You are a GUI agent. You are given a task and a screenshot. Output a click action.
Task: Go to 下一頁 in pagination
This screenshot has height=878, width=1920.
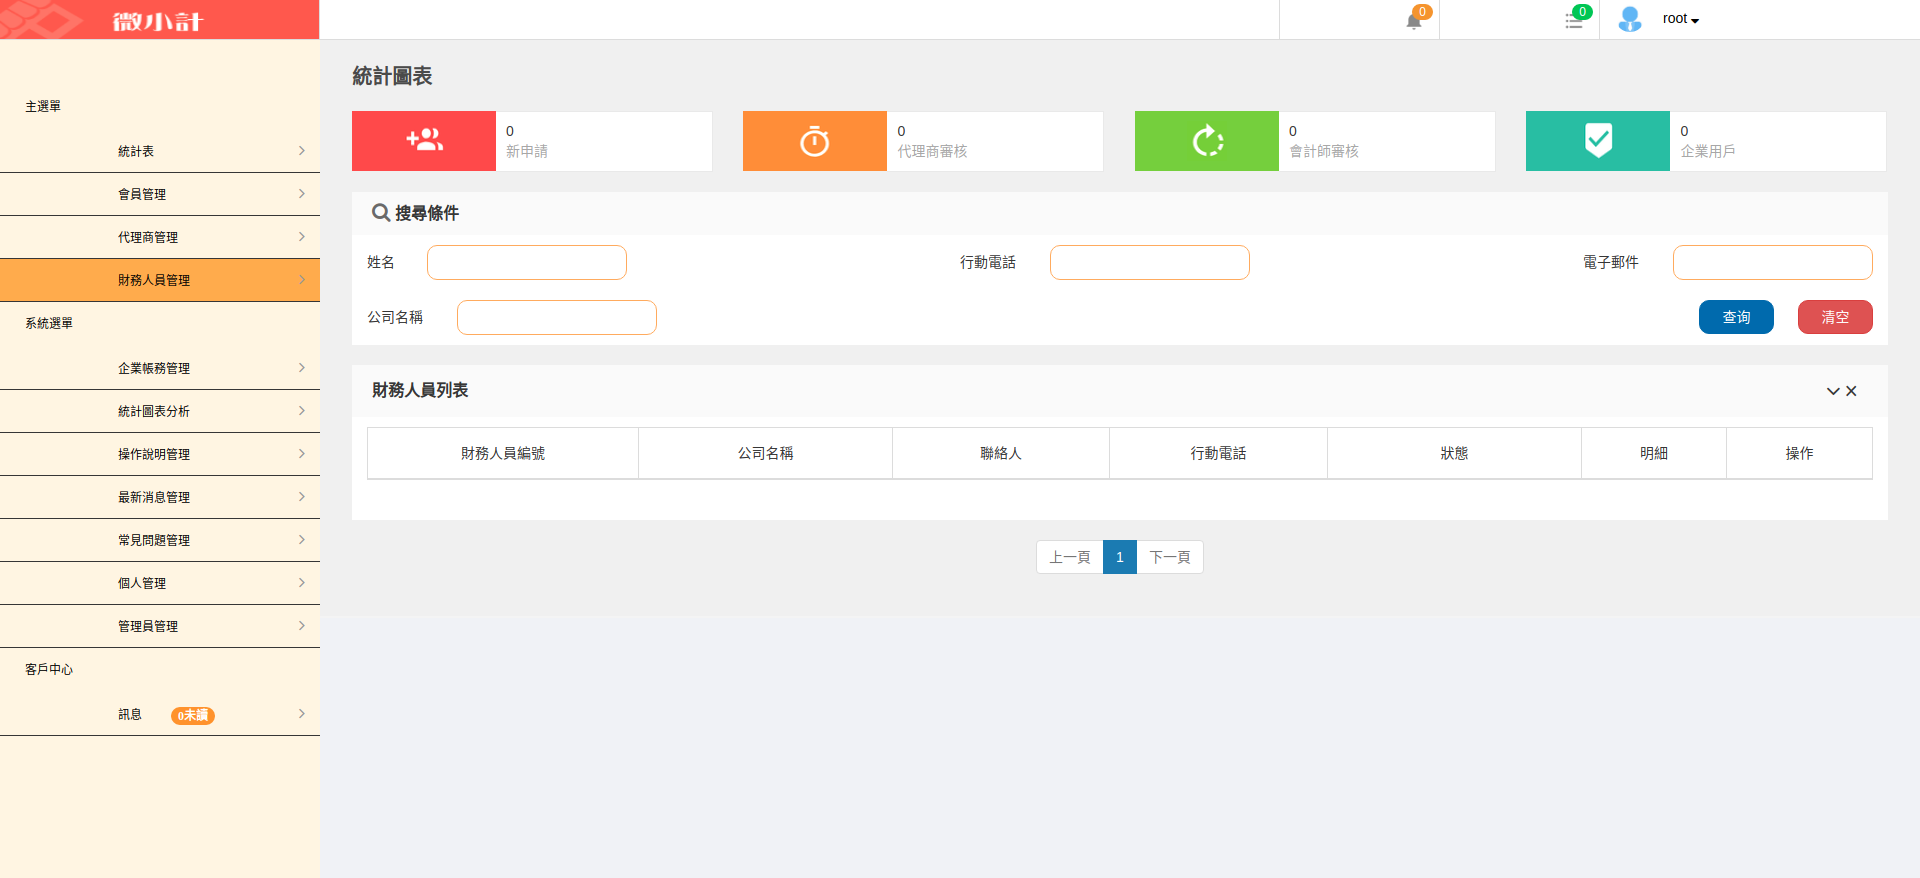point(1169,557)
